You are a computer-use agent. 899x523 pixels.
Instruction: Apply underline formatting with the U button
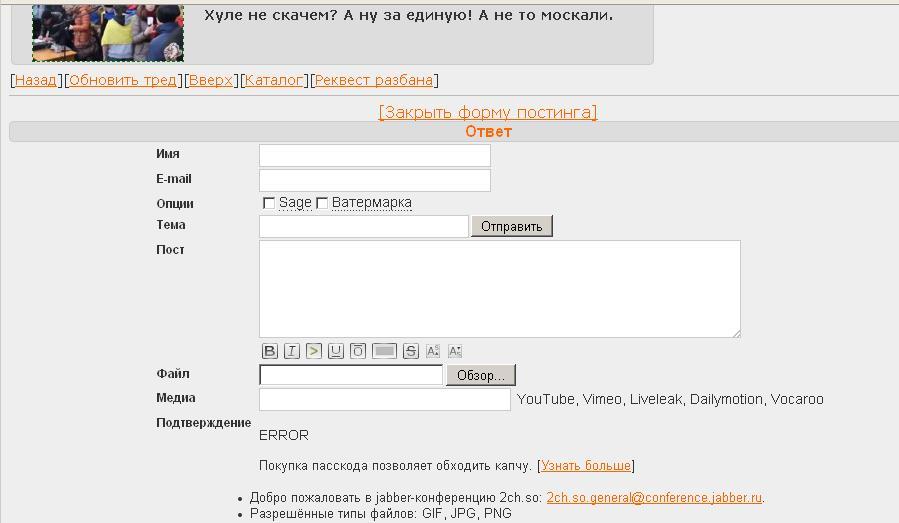pyautogui.click(x=336, y=351)
